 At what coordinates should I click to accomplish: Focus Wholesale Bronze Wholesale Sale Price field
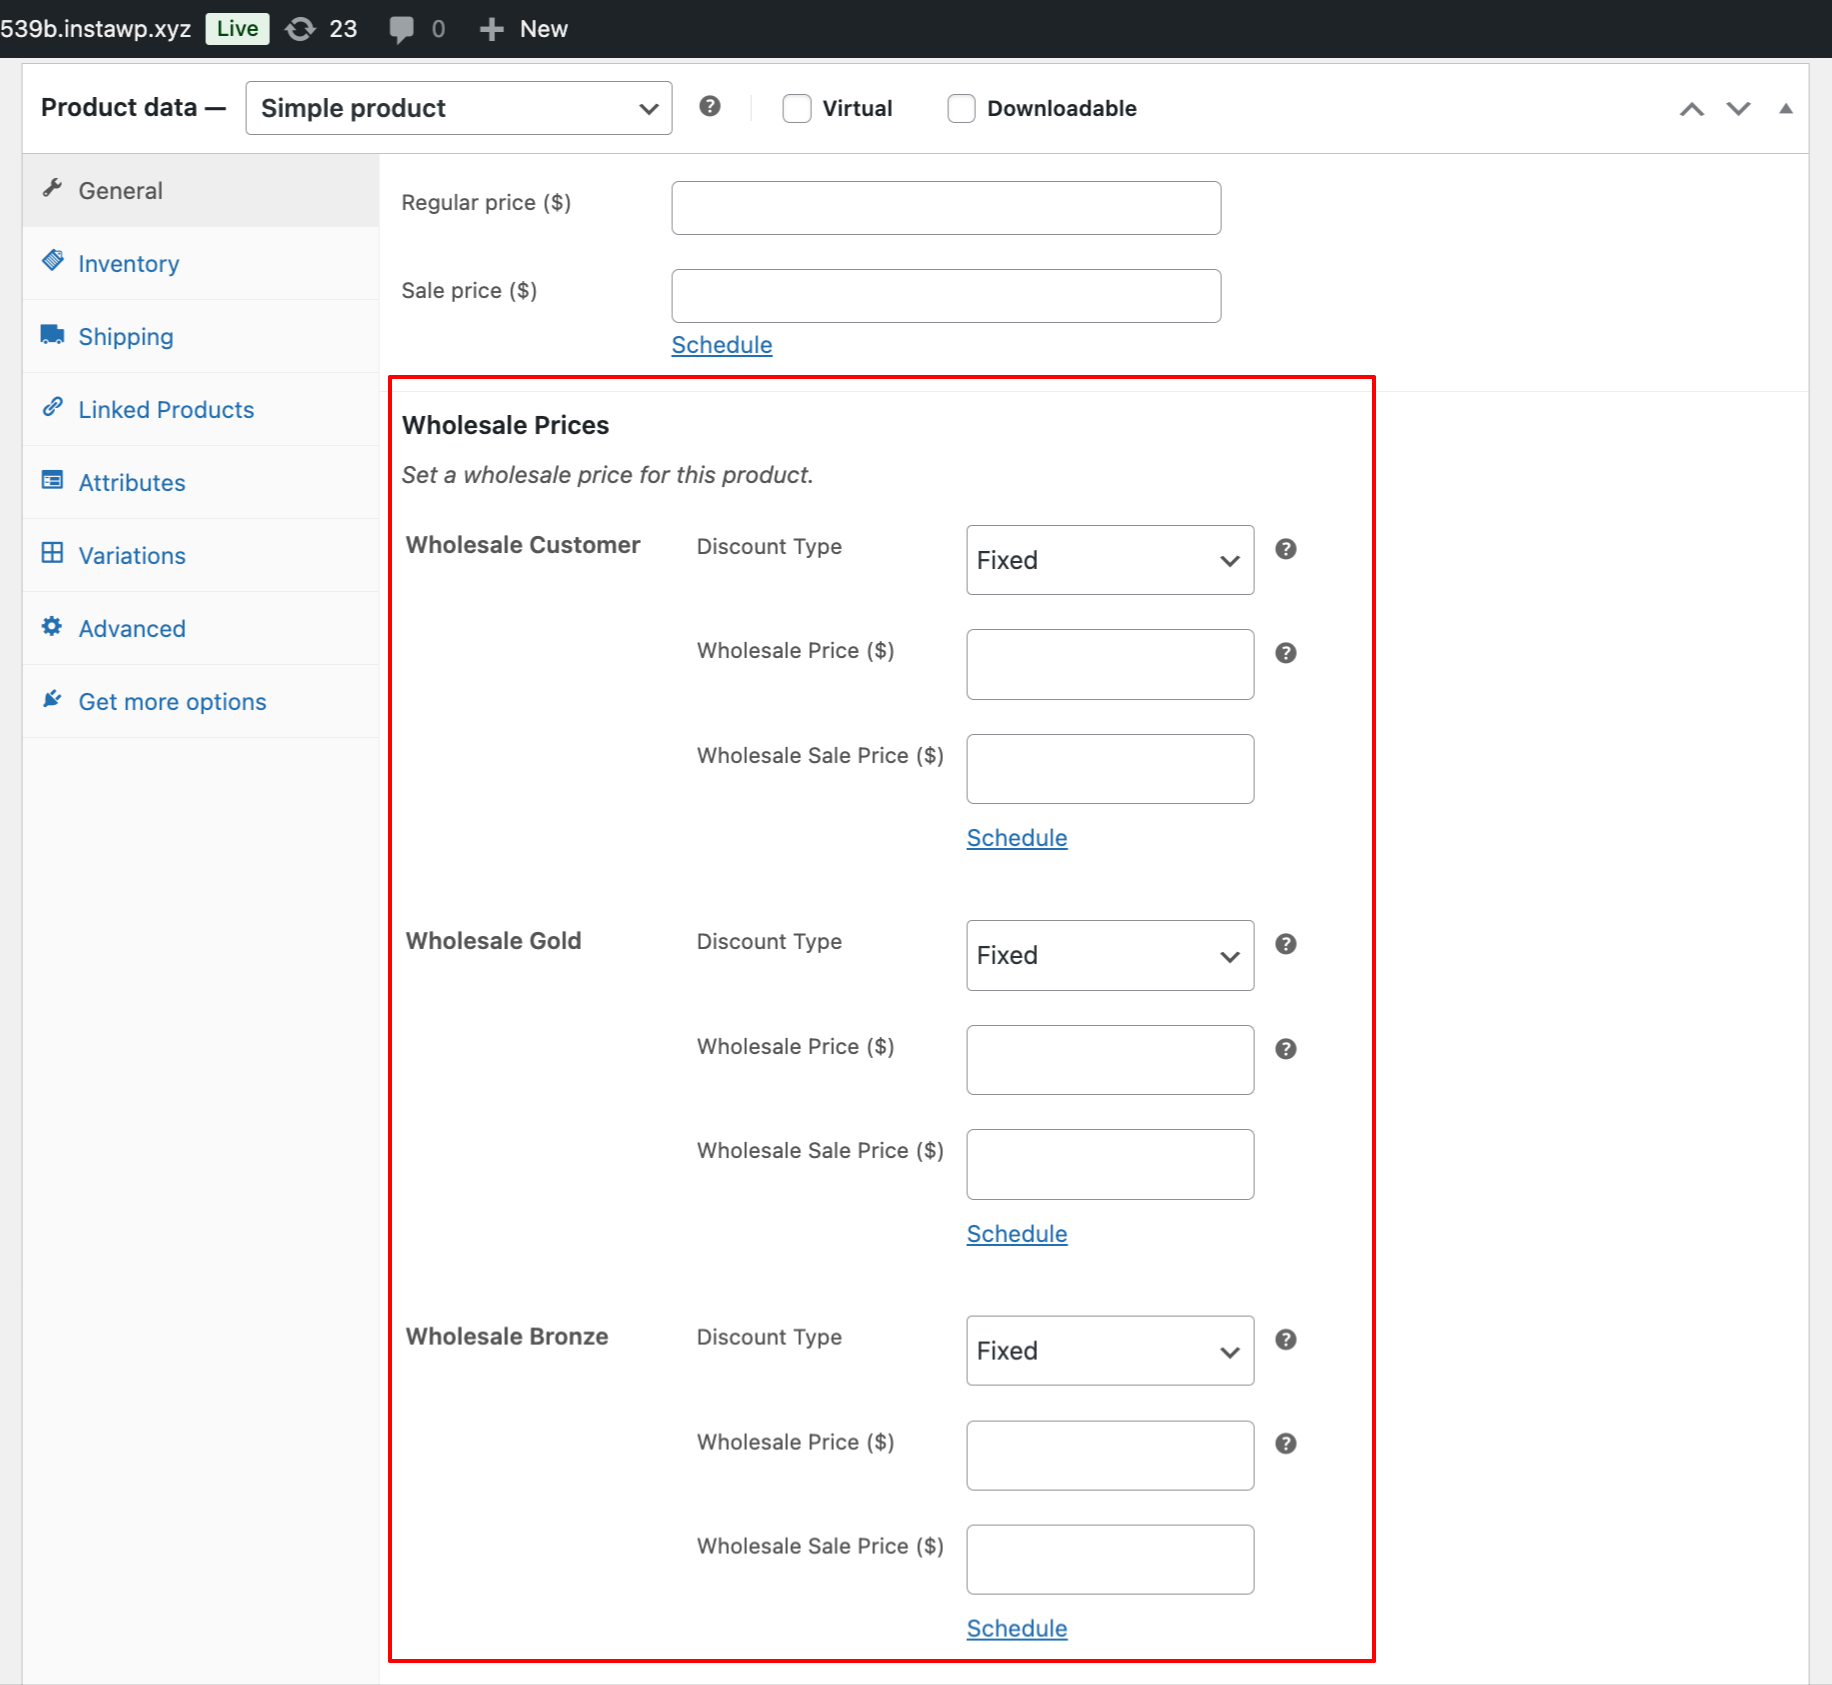tap(1110, 1560)
